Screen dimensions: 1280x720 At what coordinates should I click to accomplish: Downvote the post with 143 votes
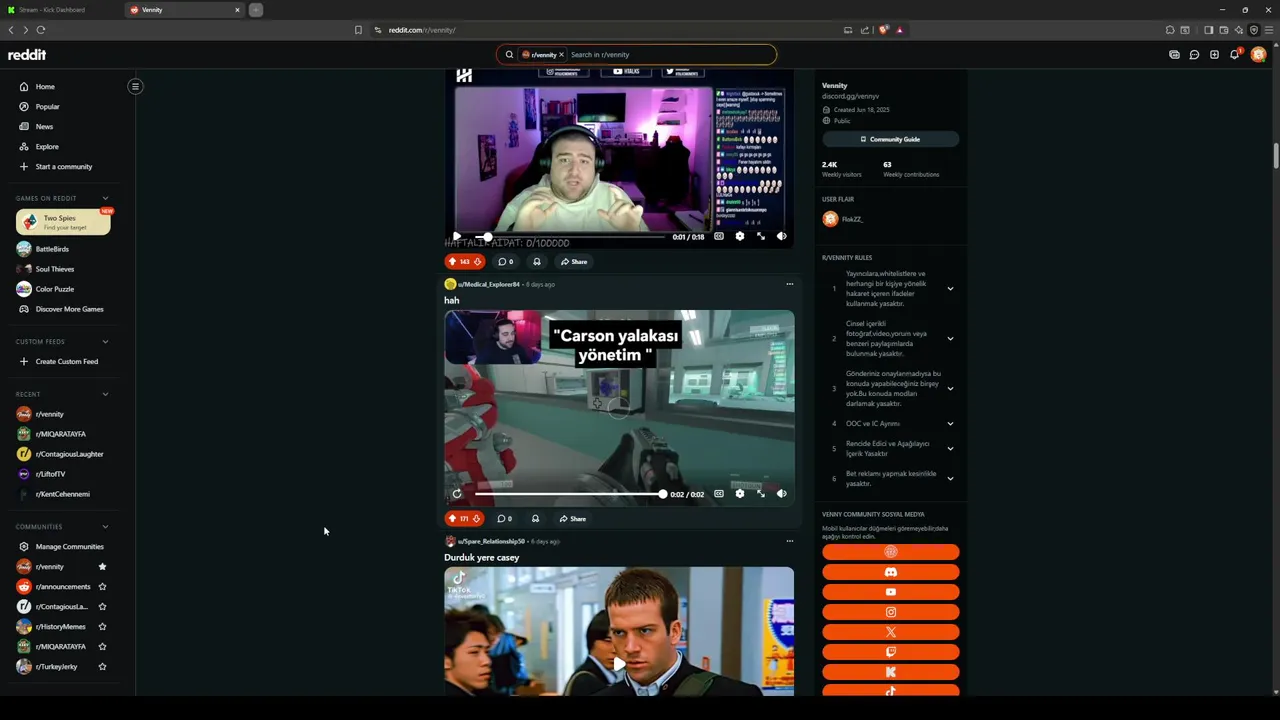click(x=477, y=262)
